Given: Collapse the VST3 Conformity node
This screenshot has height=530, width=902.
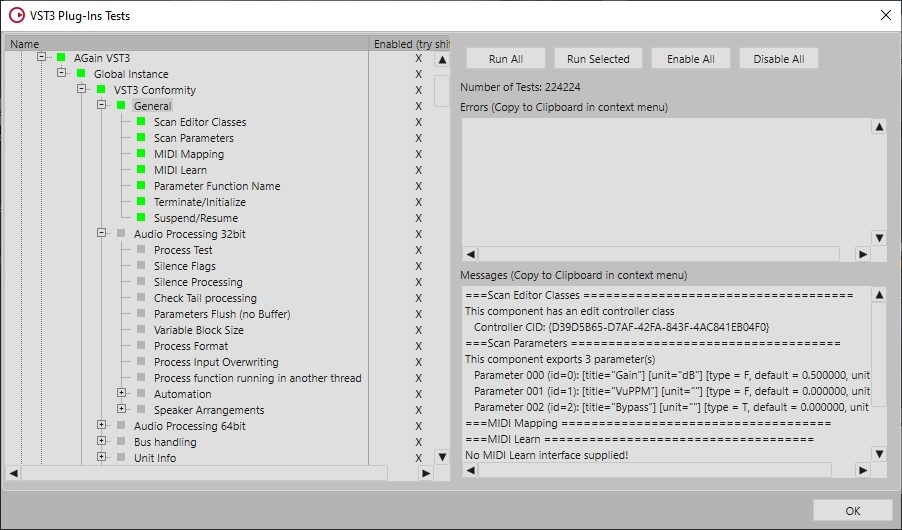Looking at the screenshot, I should coord(82,89).
